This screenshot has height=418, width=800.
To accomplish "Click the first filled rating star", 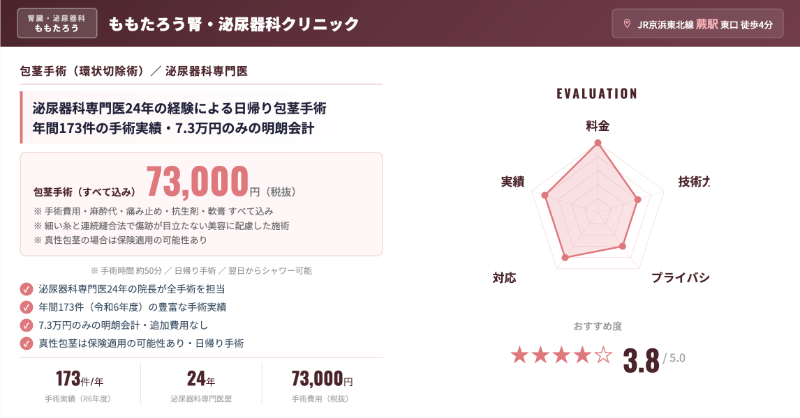I will coord(519,354).
